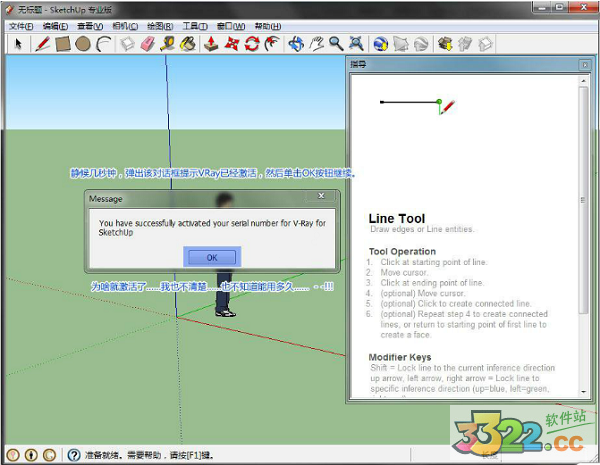The image size is (600, 465).
Task: Open the 查看(V) menu
Action: click(90, 26)
